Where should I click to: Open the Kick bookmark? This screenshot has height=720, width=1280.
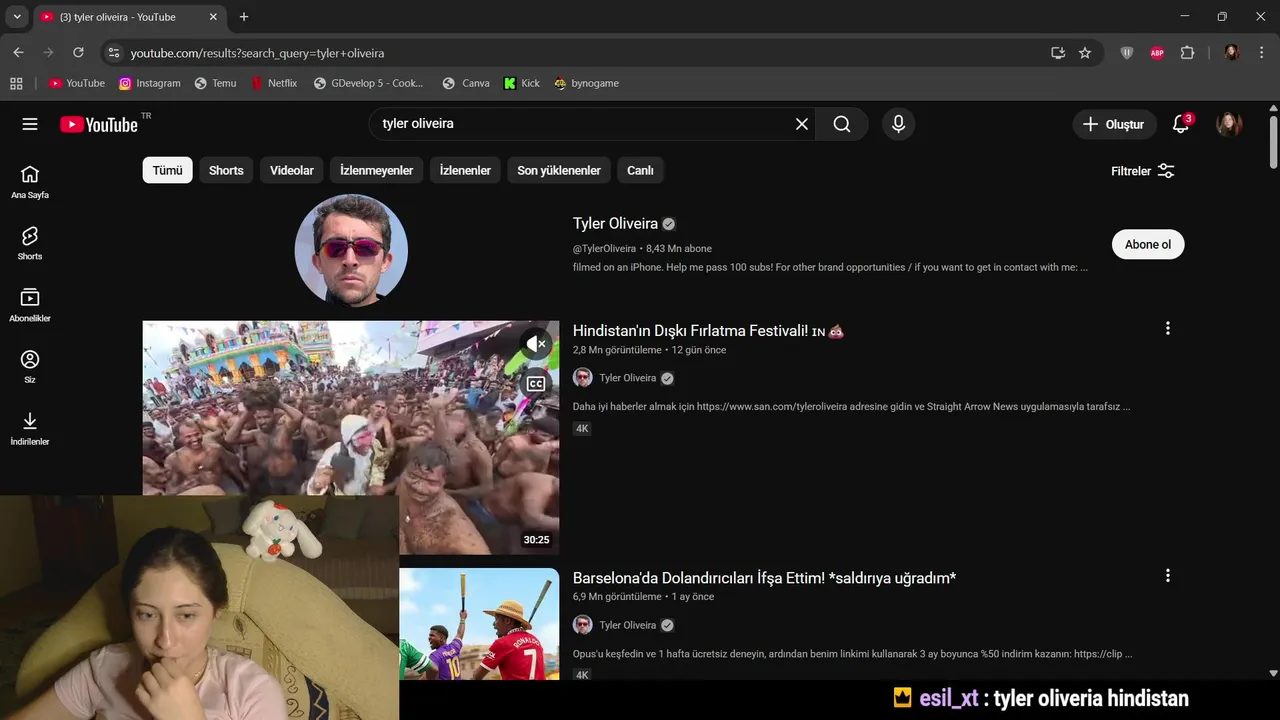pos(522,83)
